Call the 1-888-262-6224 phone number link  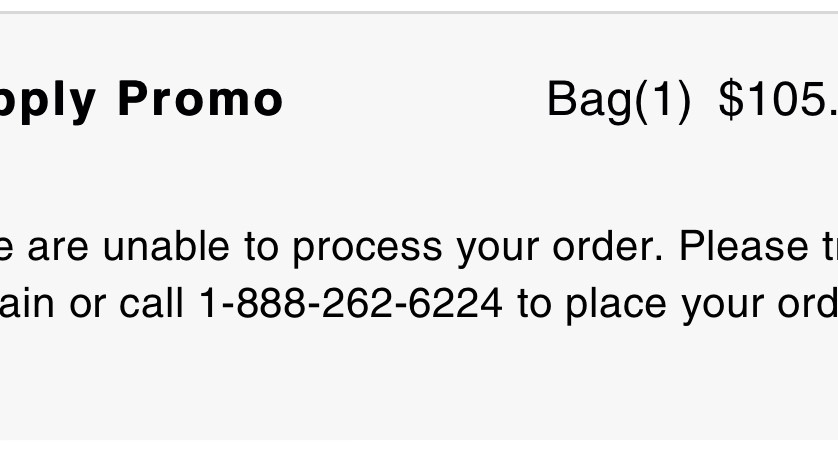351,303
